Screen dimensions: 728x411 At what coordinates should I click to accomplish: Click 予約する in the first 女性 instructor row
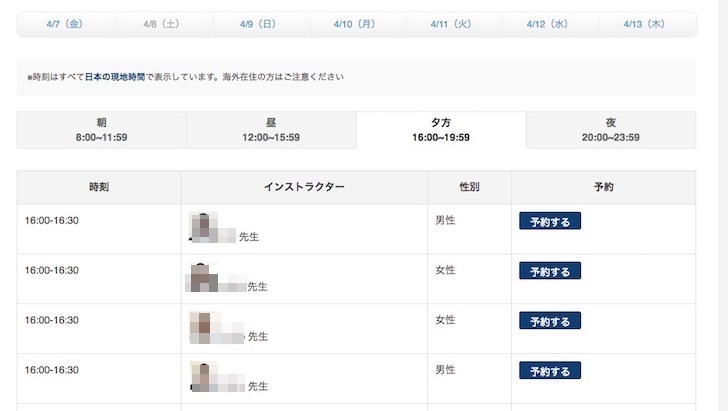[550, 271]
